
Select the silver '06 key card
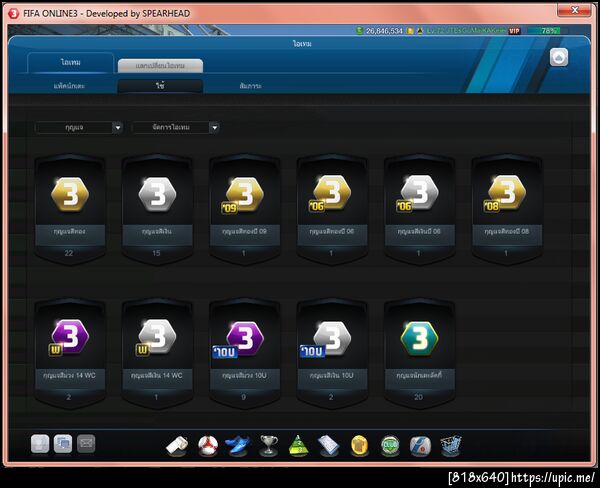[419, 209]
